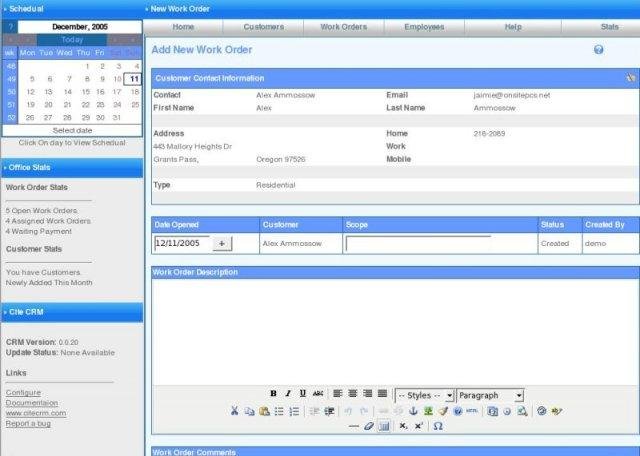Go to the Employees menu
The height and width of the screenshot is (456, 640).
(x=424, y=26)
